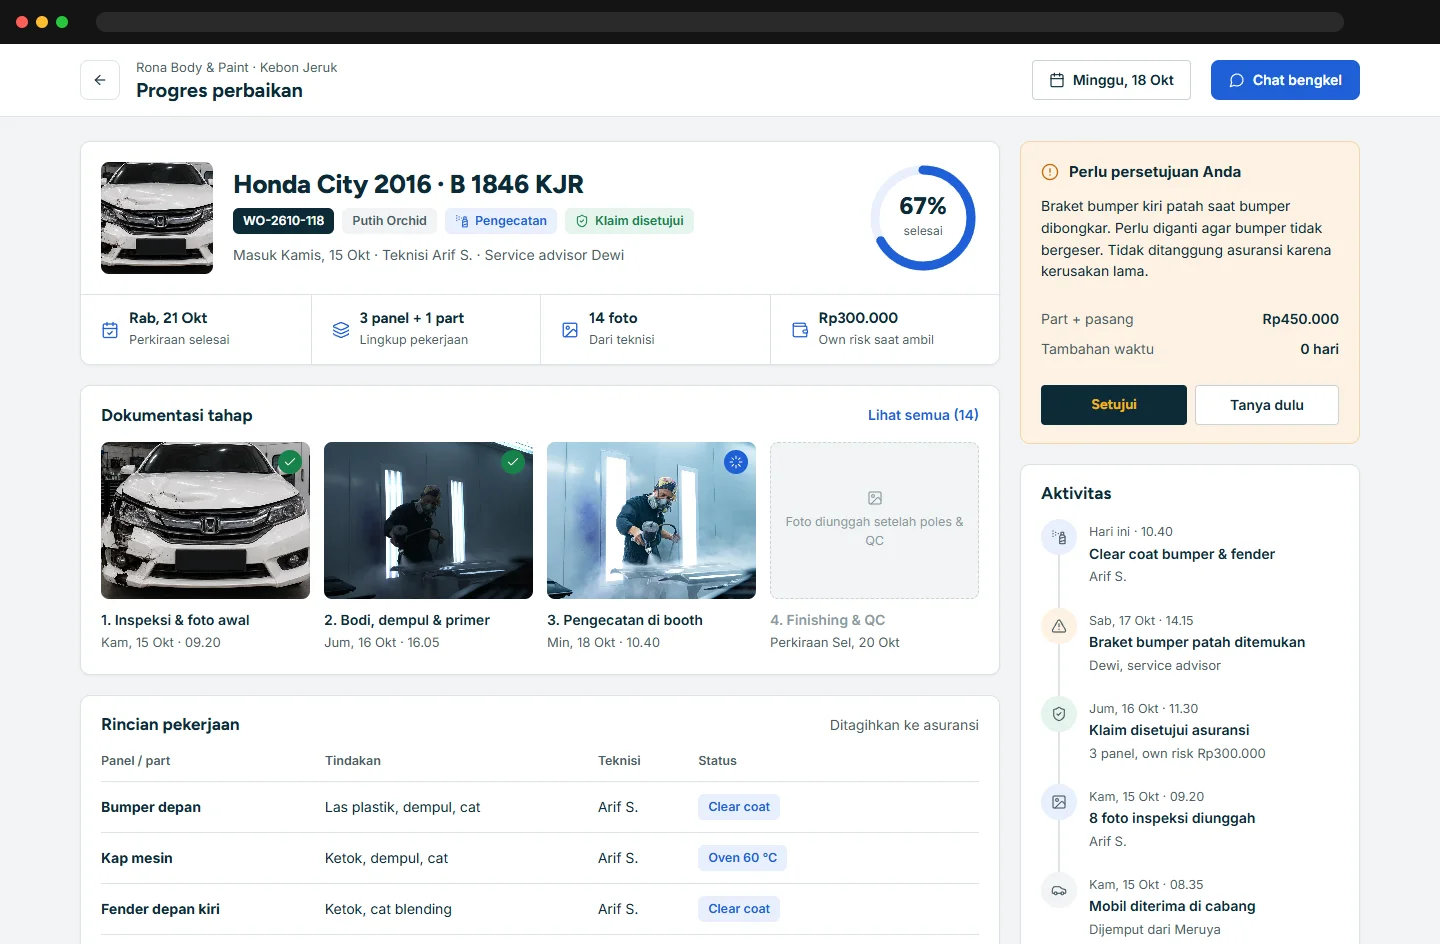Screen dimensions: 1440x944
Task: Click photo icon for 8 foto inspeksi diunggah
Action: tap(1059, 802)
